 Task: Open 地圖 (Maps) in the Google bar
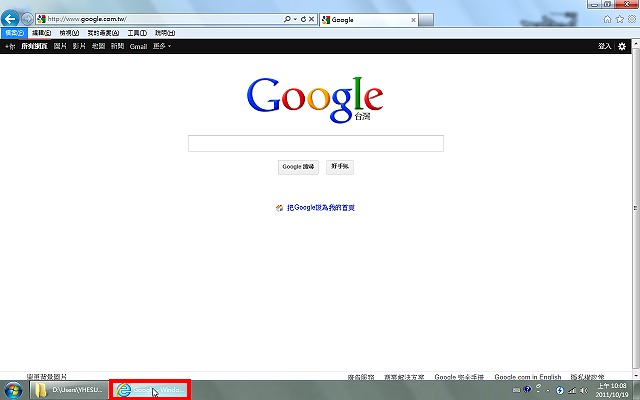(x=98, y=47)
